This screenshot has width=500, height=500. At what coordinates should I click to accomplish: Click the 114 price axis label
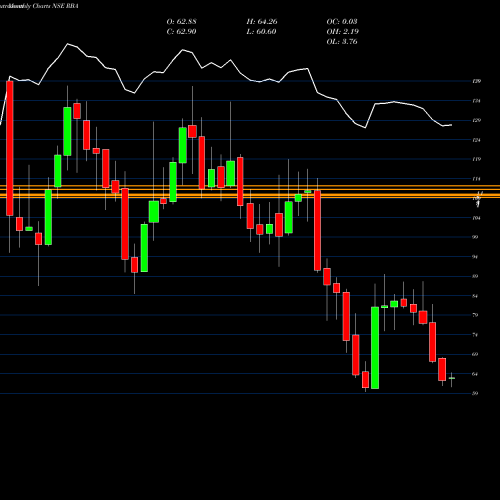(x=476, y=179)
